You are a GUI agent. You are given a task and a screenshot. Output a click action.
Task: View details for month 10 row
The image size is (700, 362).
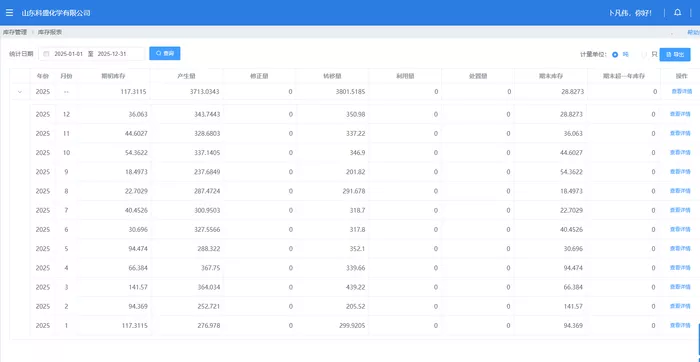click(x=680, y=153)
